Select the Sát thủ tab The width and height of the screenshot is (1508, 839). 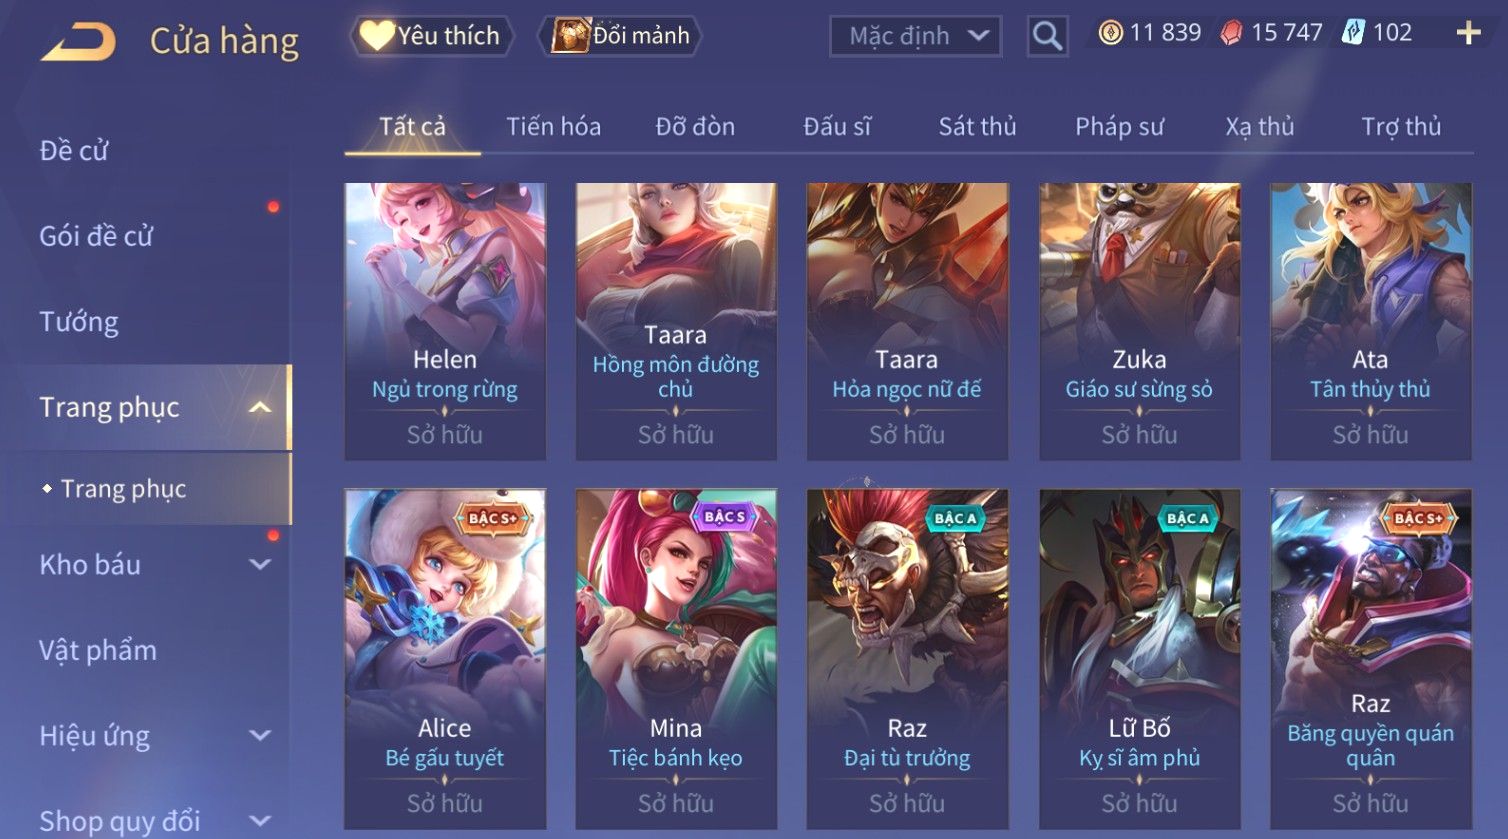[977, 126]
